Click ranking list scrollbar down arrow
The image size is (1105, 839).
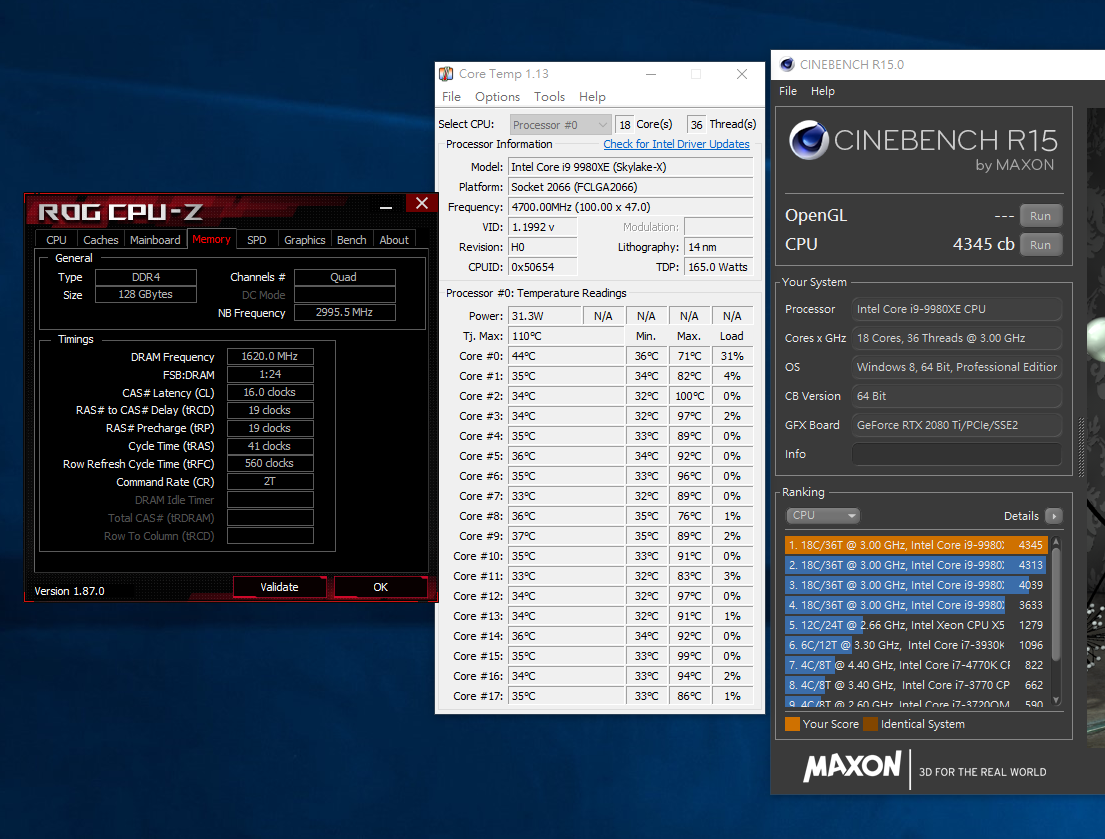point(1056,700)
